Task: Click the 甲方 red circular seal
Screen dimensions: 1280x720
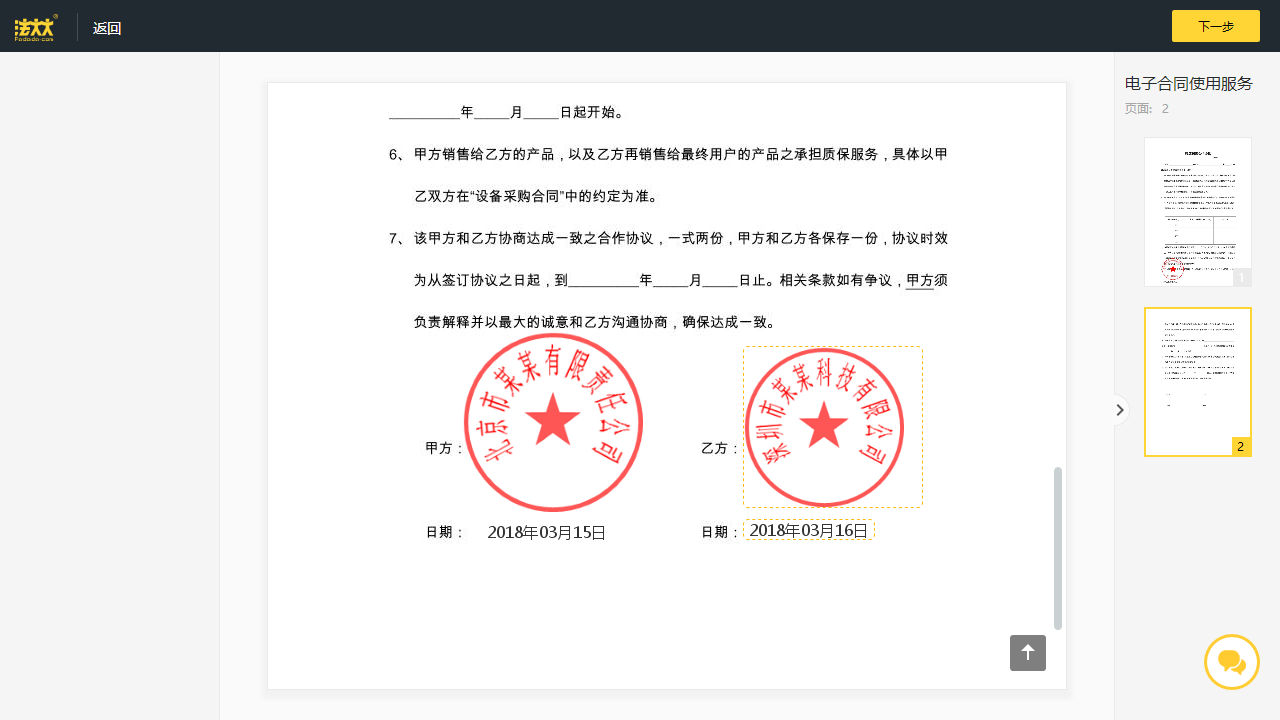Action: [x=553, y=422]
